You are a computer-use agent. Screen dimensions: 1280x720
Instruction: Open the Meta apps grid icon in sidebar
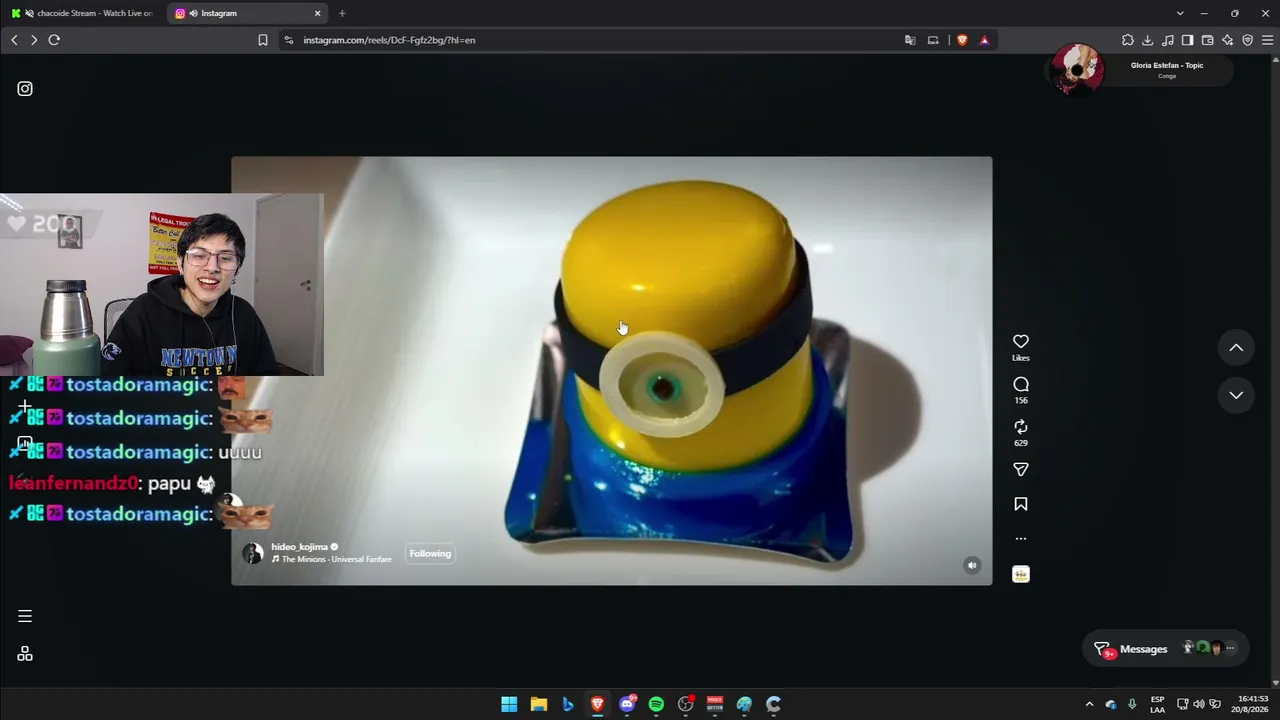coord(25,654)
